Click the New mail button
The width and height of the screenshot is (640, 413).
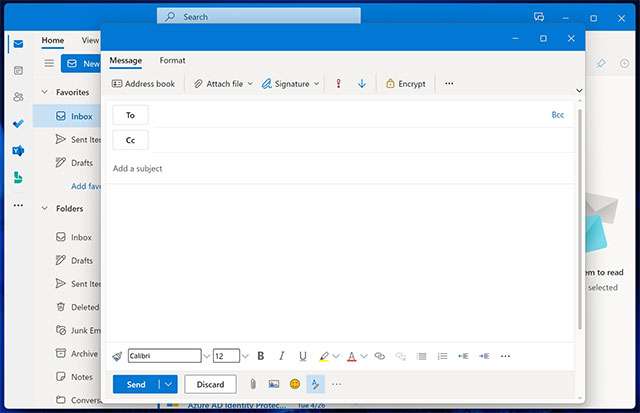coord(81,64)
